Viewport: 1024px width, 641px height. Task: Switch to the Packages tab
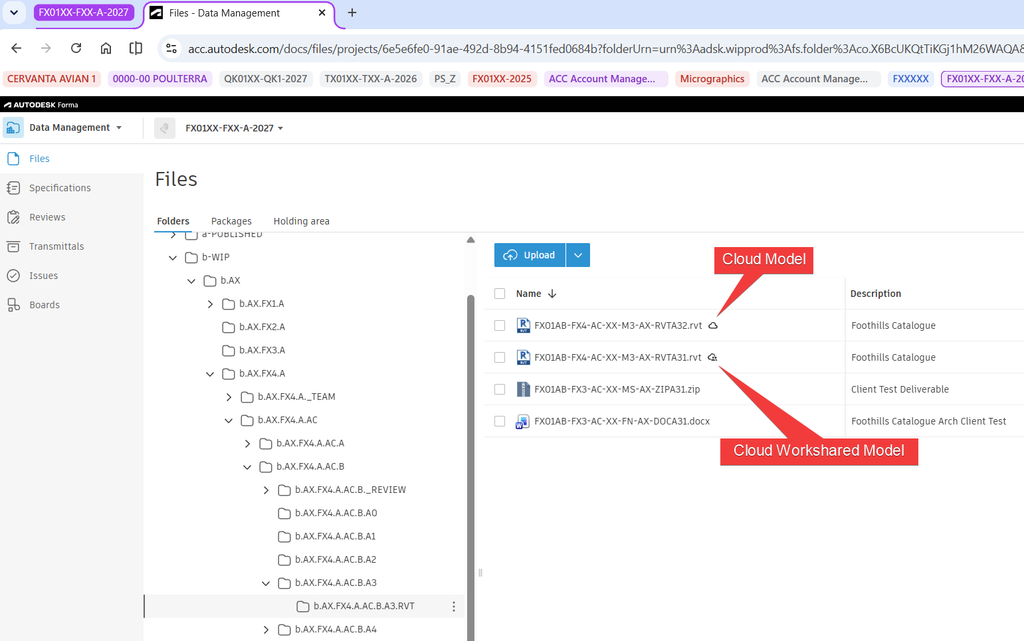[231, 221]
